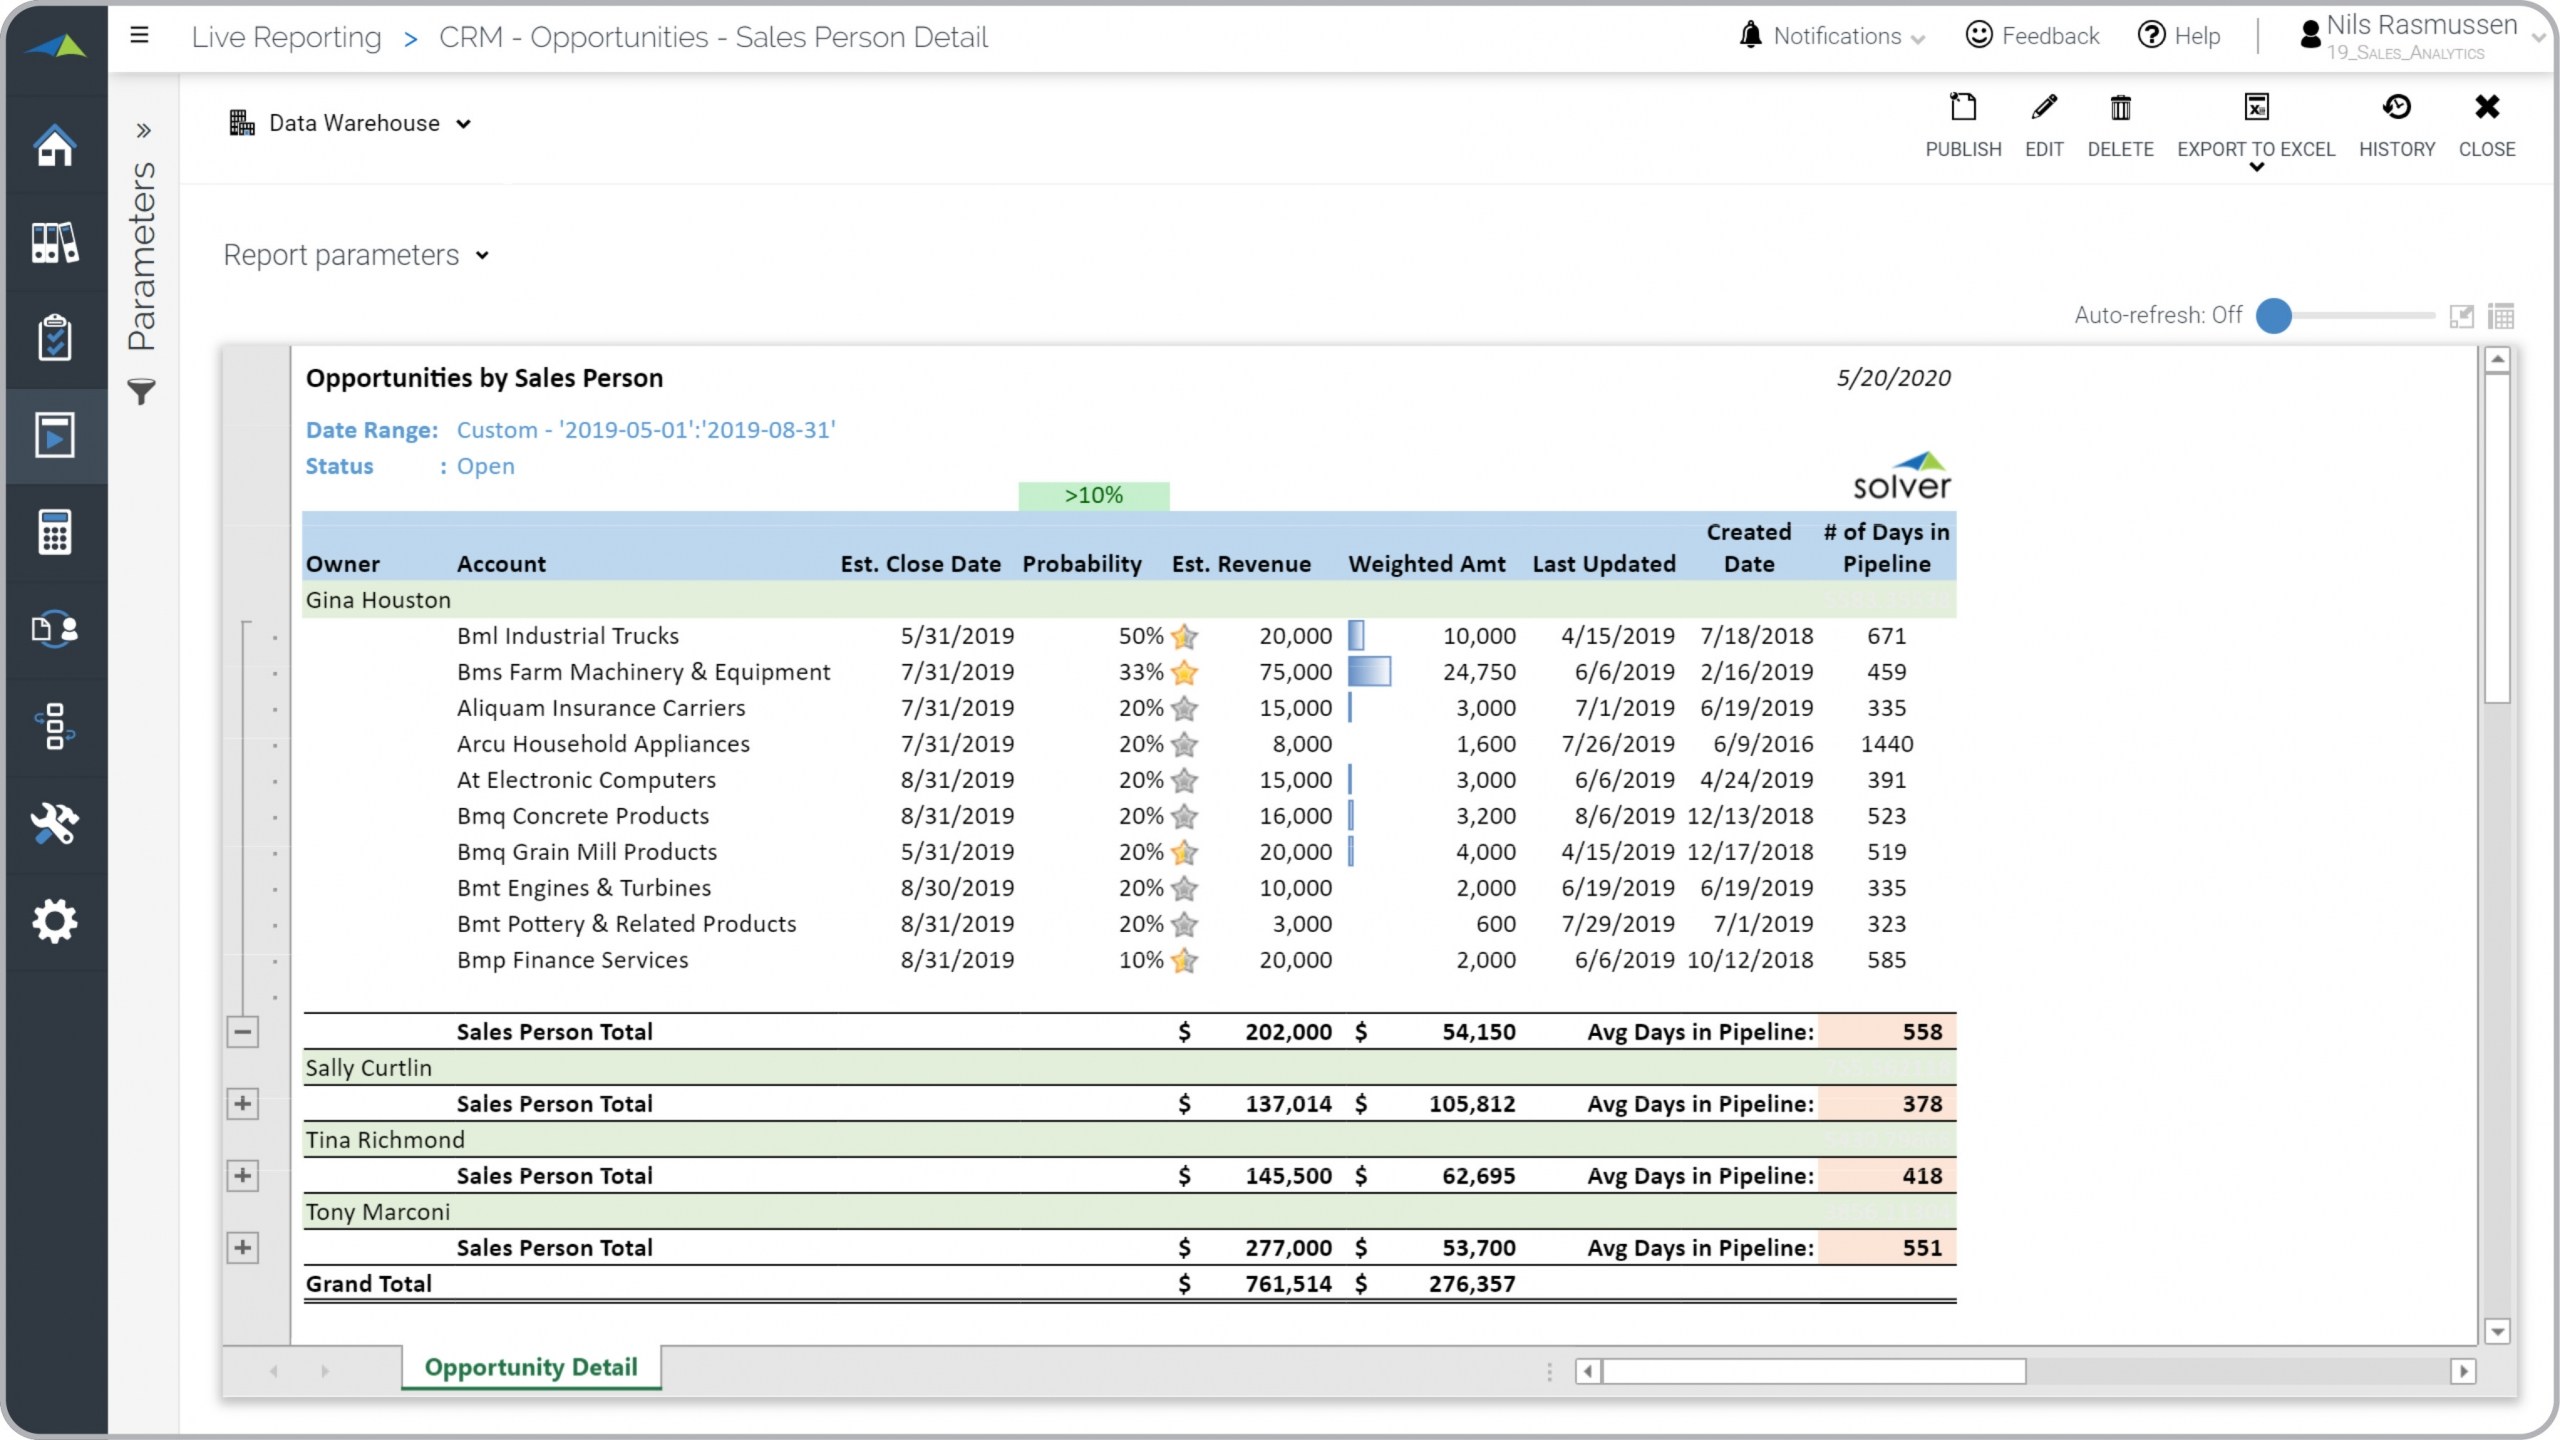Expand the Tony Marconi group rows
The image size is (2560, 1440).
[x=242, y=1248]
